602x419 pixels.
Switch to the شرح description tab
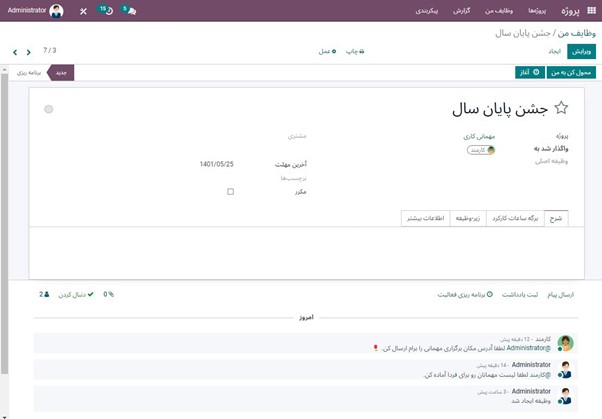(x=556, y=219)
